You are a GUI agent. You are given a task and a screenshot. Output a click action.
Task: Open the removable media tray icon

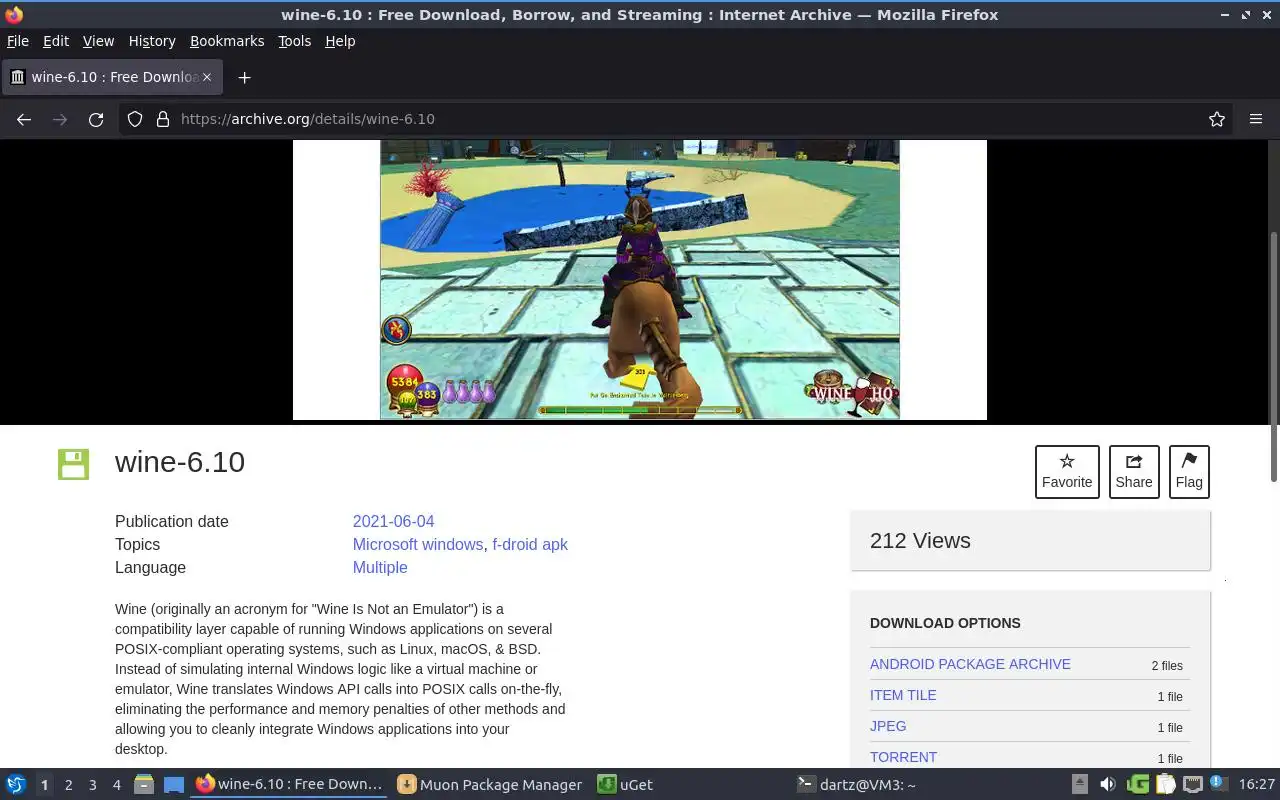pos(1080,785)
